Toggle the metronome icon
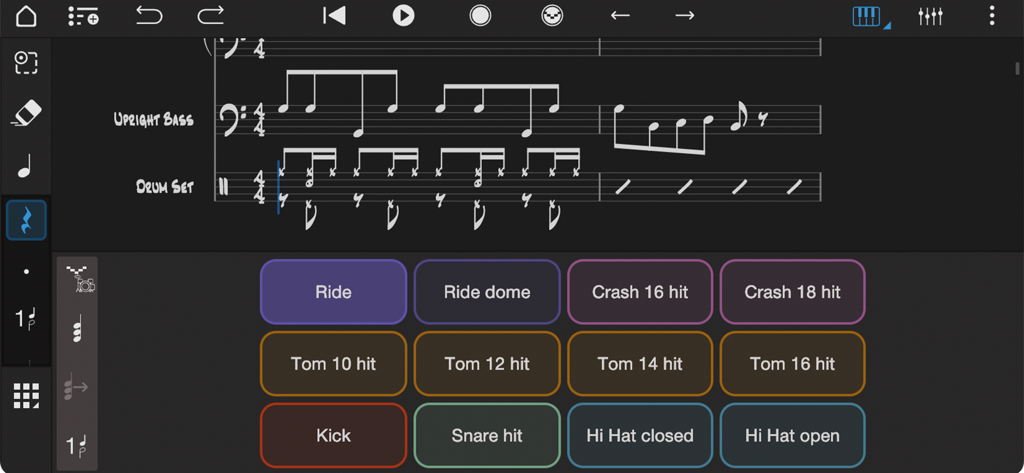 coord(552,16)
